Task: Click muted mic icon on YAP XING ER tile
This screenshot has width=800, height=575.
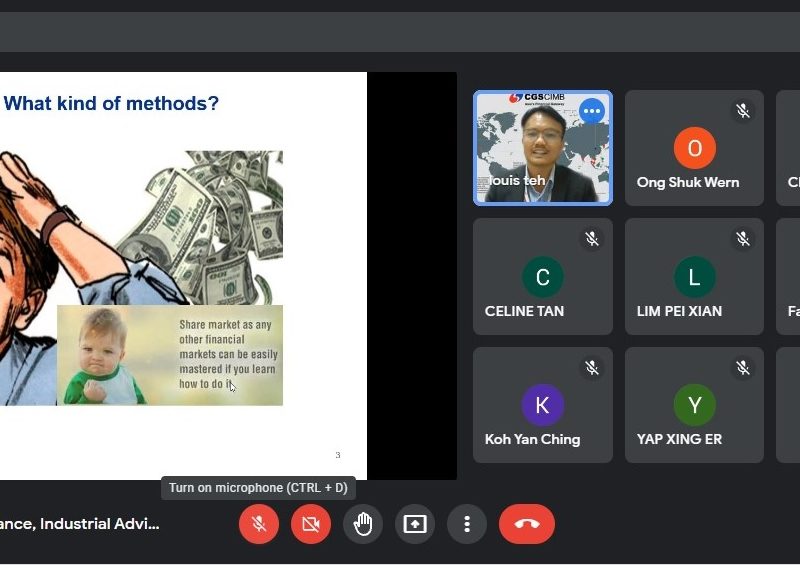Action: [x=743, y=367]
